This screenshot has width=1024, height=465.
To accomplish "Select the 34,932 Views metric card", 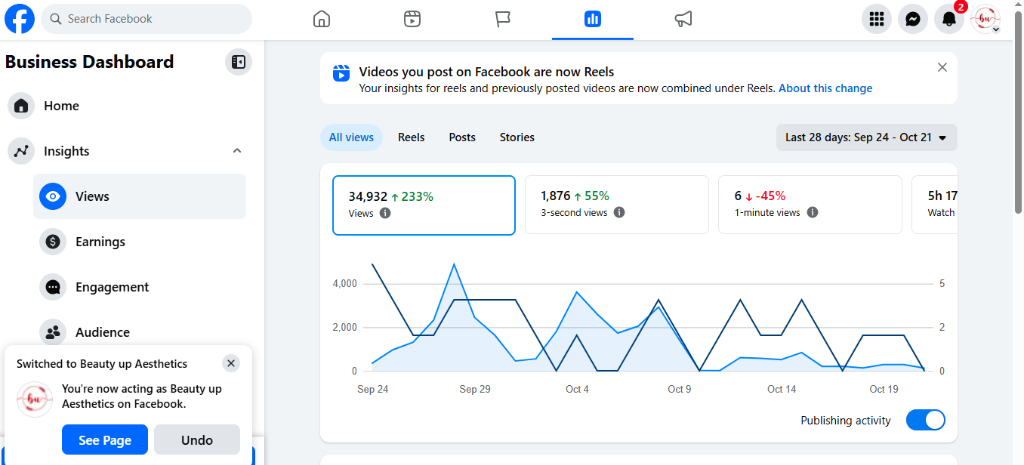I will tap(424, 205).
